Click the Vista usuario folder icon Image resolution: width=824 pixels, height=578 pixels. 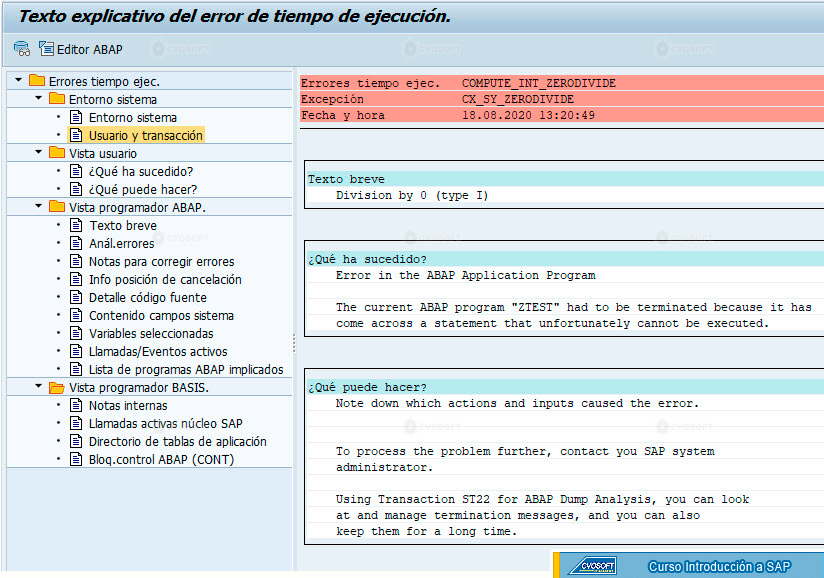[x=57, y=152]
